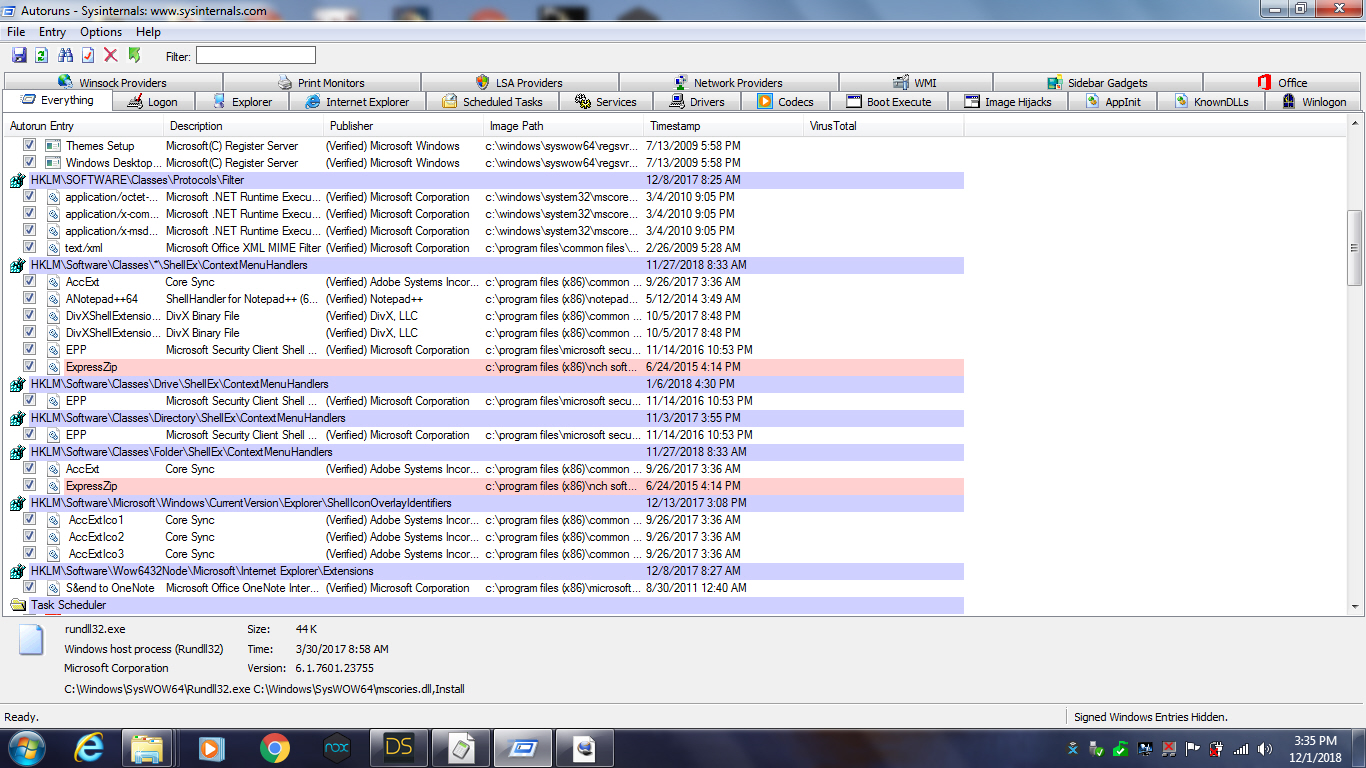This screenshot has width=1366, height=768.
Task: Click the scrollbar down arrow
Action: click(x=1356, y=606)
